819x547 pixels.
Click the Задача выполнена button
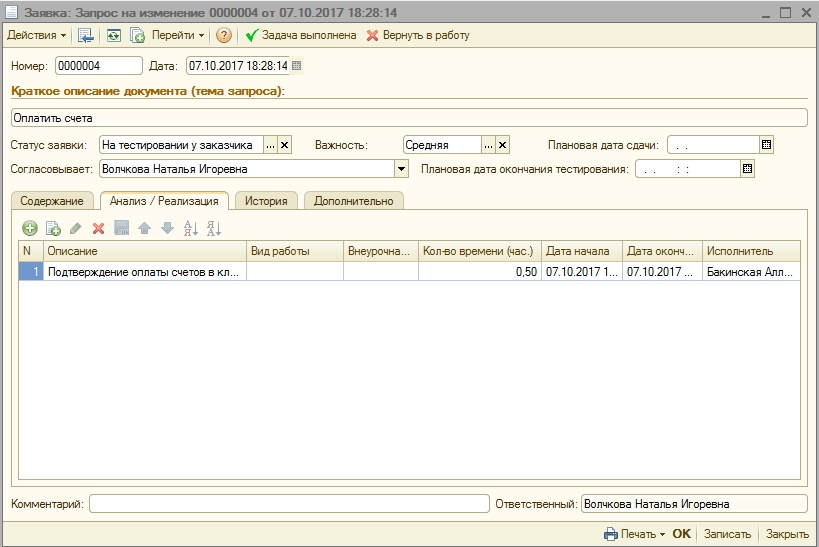point(300,35)
